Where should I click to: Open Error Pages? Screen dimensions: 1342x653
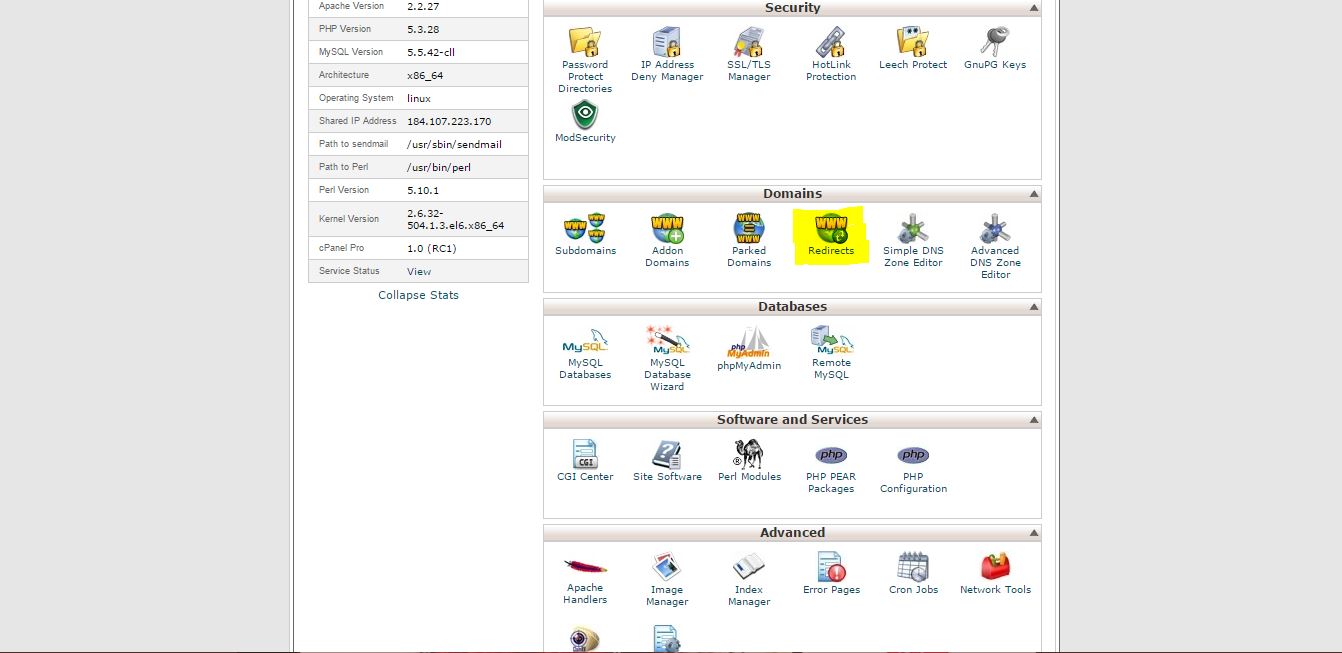tap(831, 573)
